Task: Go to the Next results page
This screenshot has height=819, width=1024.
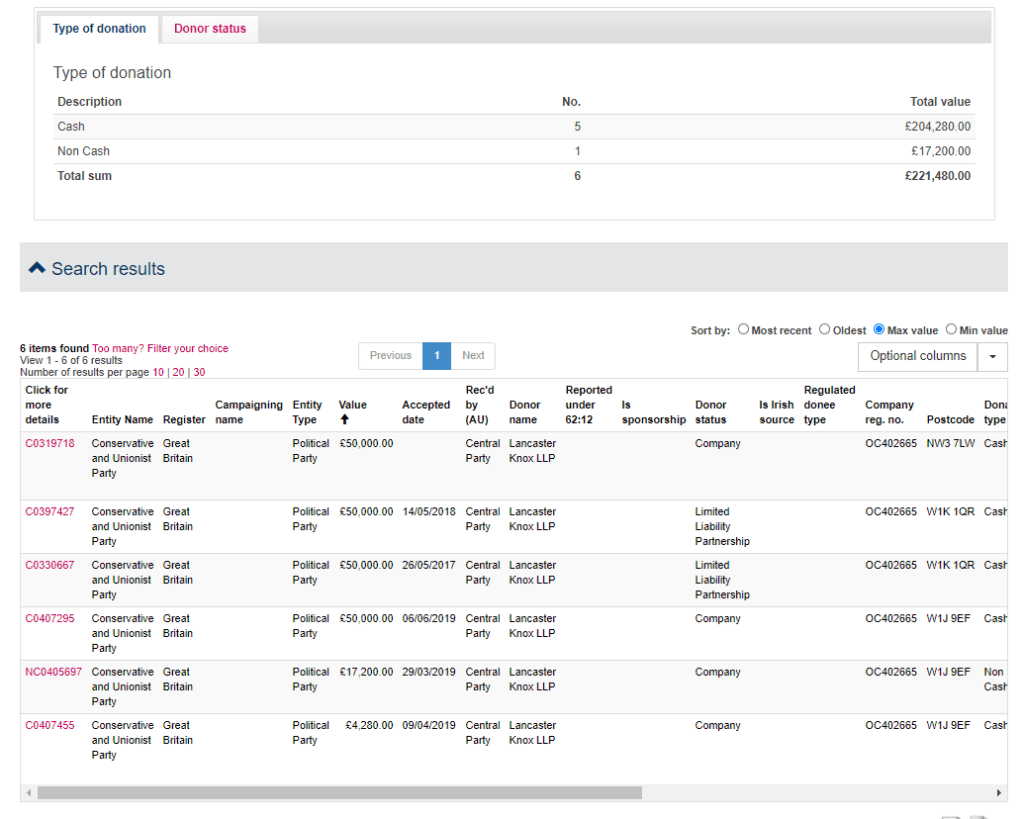Action: (473, 355)
